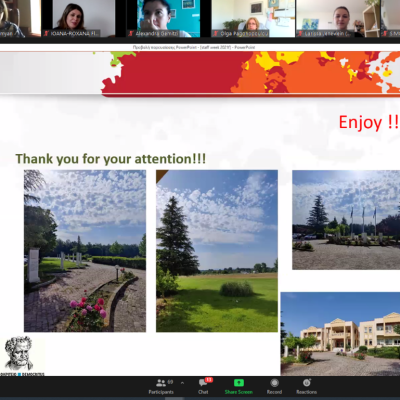Start recording with the Record icon
The width and height of the screenshot is (400, 400).
pos(274,383)
